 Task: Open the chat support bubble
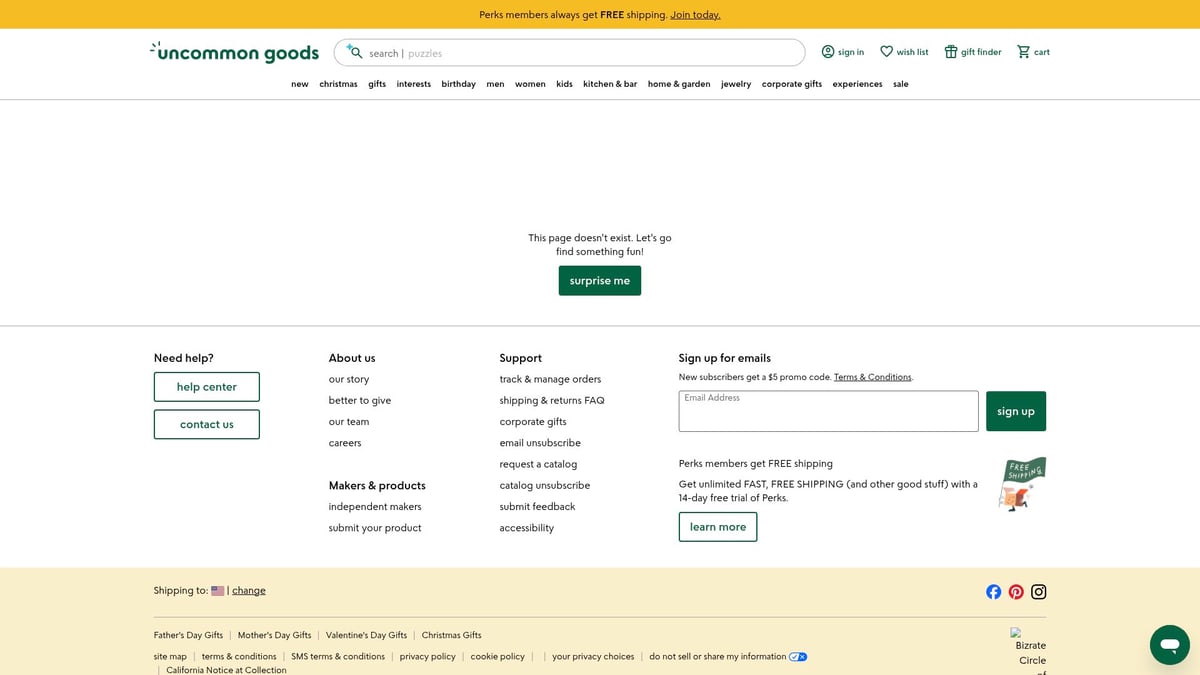[1169, 645]
